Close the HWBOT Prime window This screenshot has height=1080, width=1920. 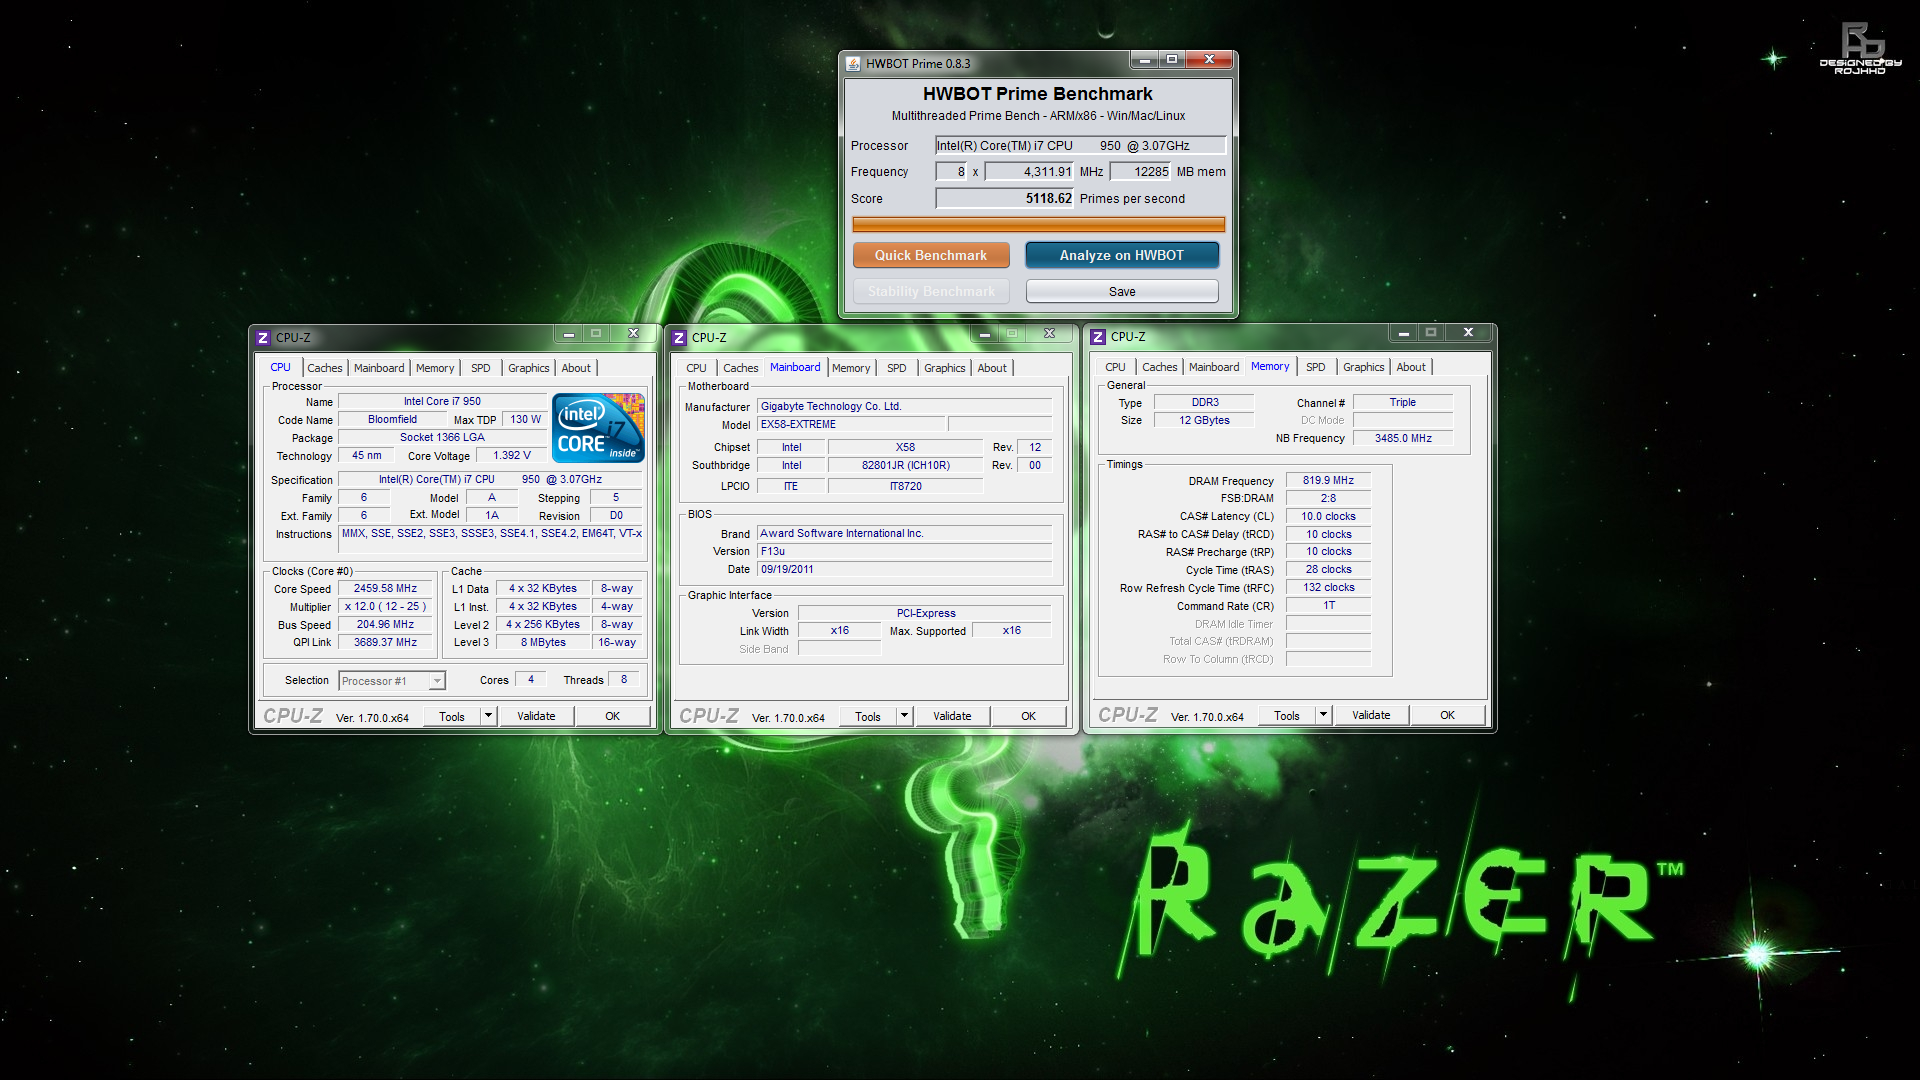tap(1209, 60)
